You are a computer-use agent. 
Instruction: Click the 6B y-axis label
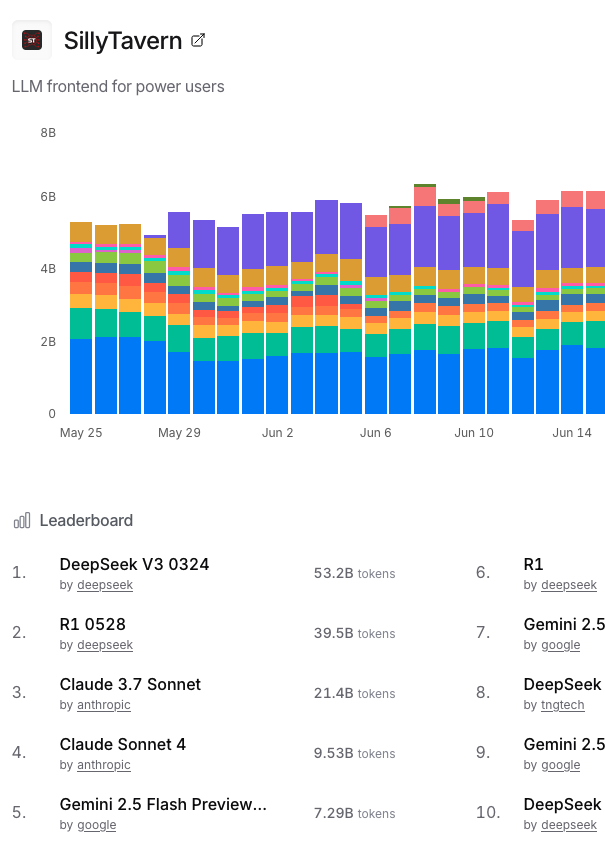pyautogui.click(x=48, y=197)
